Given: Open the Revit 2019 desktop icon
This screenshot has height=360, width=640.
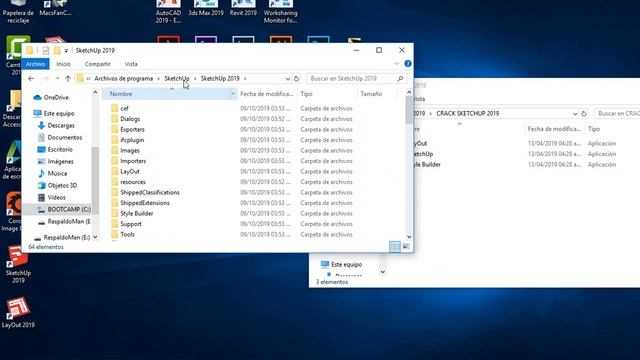Looking at the screenshot, I should click(x=243, y=8).
